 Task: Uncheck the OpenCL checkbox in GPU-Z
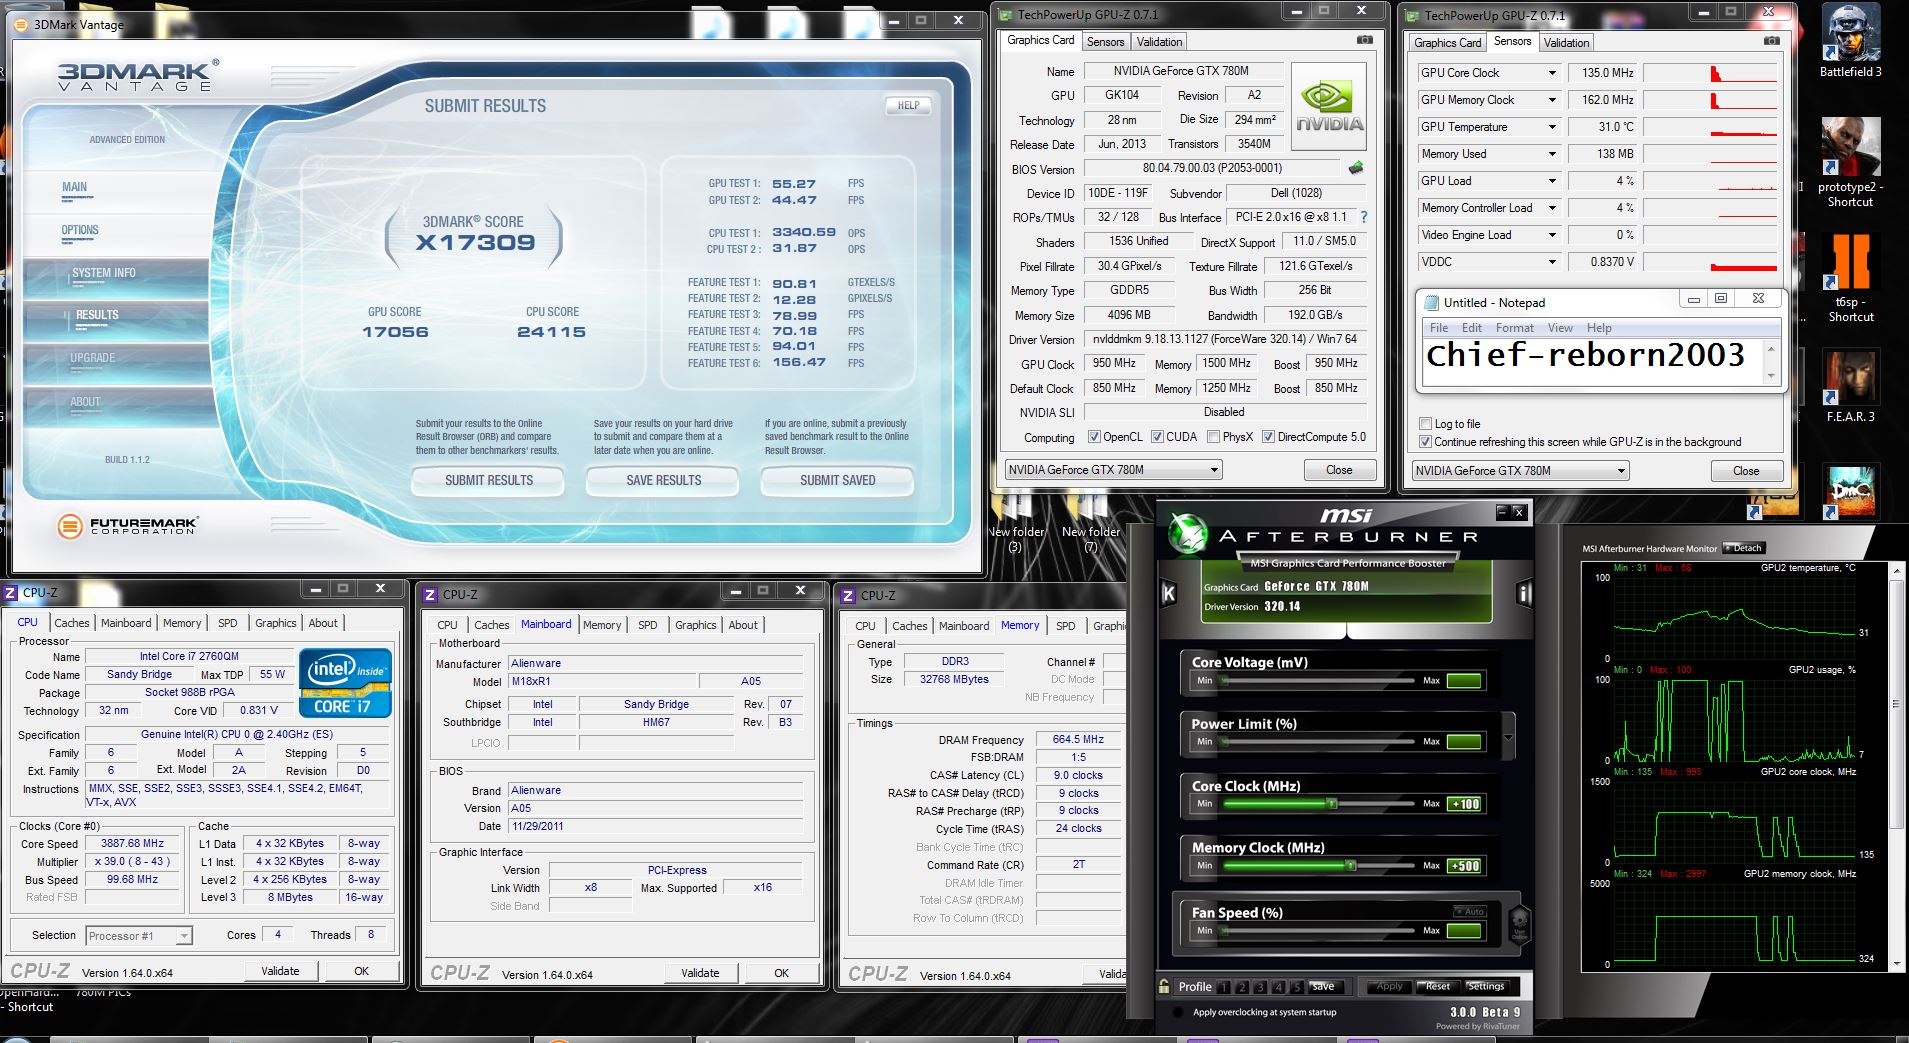[1094, 437]
